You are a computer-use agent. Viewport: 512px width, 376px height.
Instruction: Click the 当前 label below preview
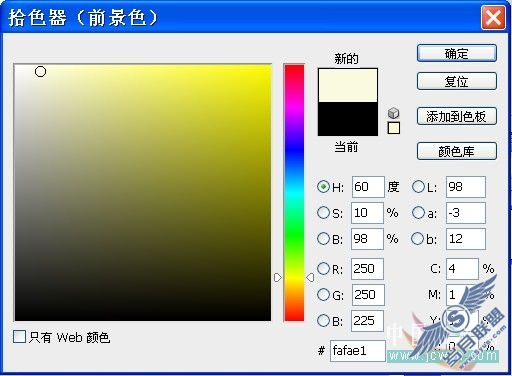pyautogui.click(x=347, y=147)
